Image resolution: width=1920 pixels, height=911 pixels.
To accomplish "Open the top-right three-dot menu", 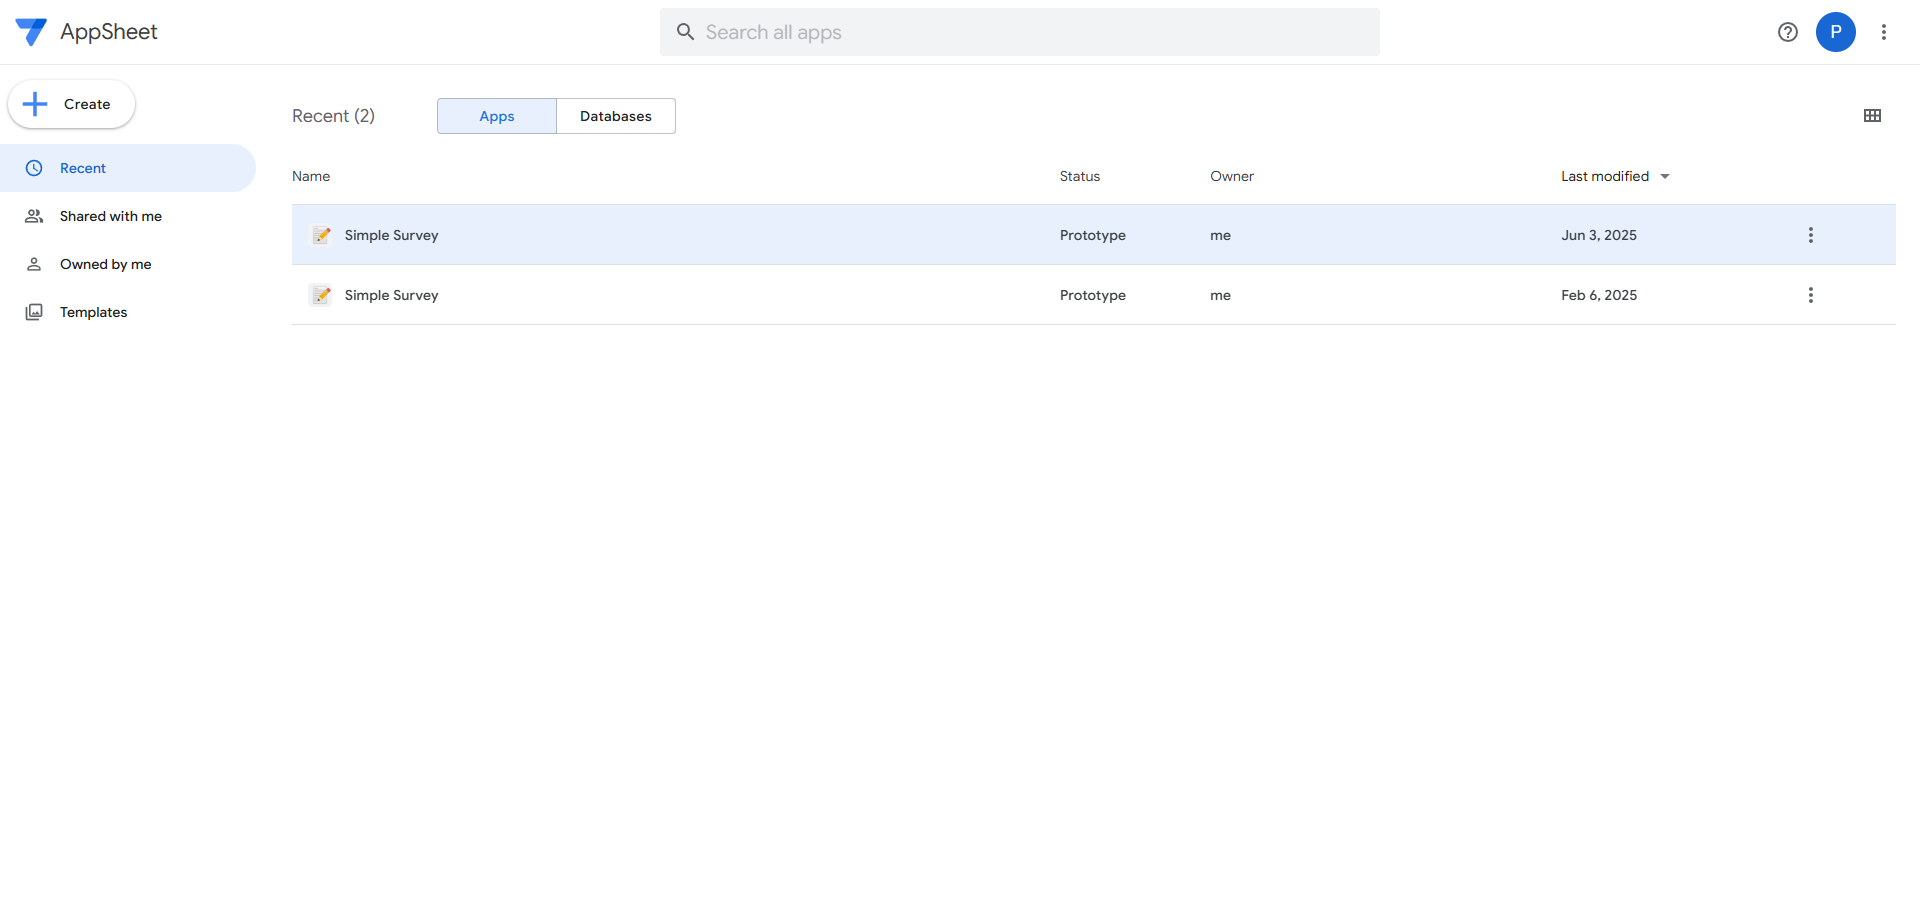I will tap(1884, 31).
